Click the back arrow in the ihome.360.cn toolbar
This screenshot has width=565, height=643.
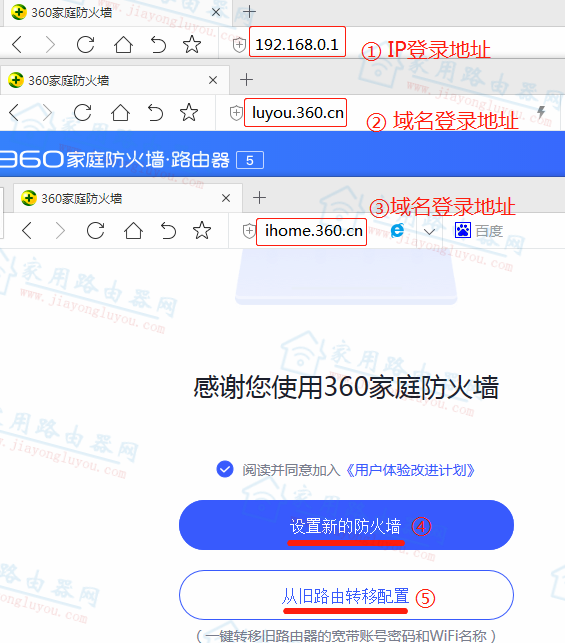pos(27,230)
